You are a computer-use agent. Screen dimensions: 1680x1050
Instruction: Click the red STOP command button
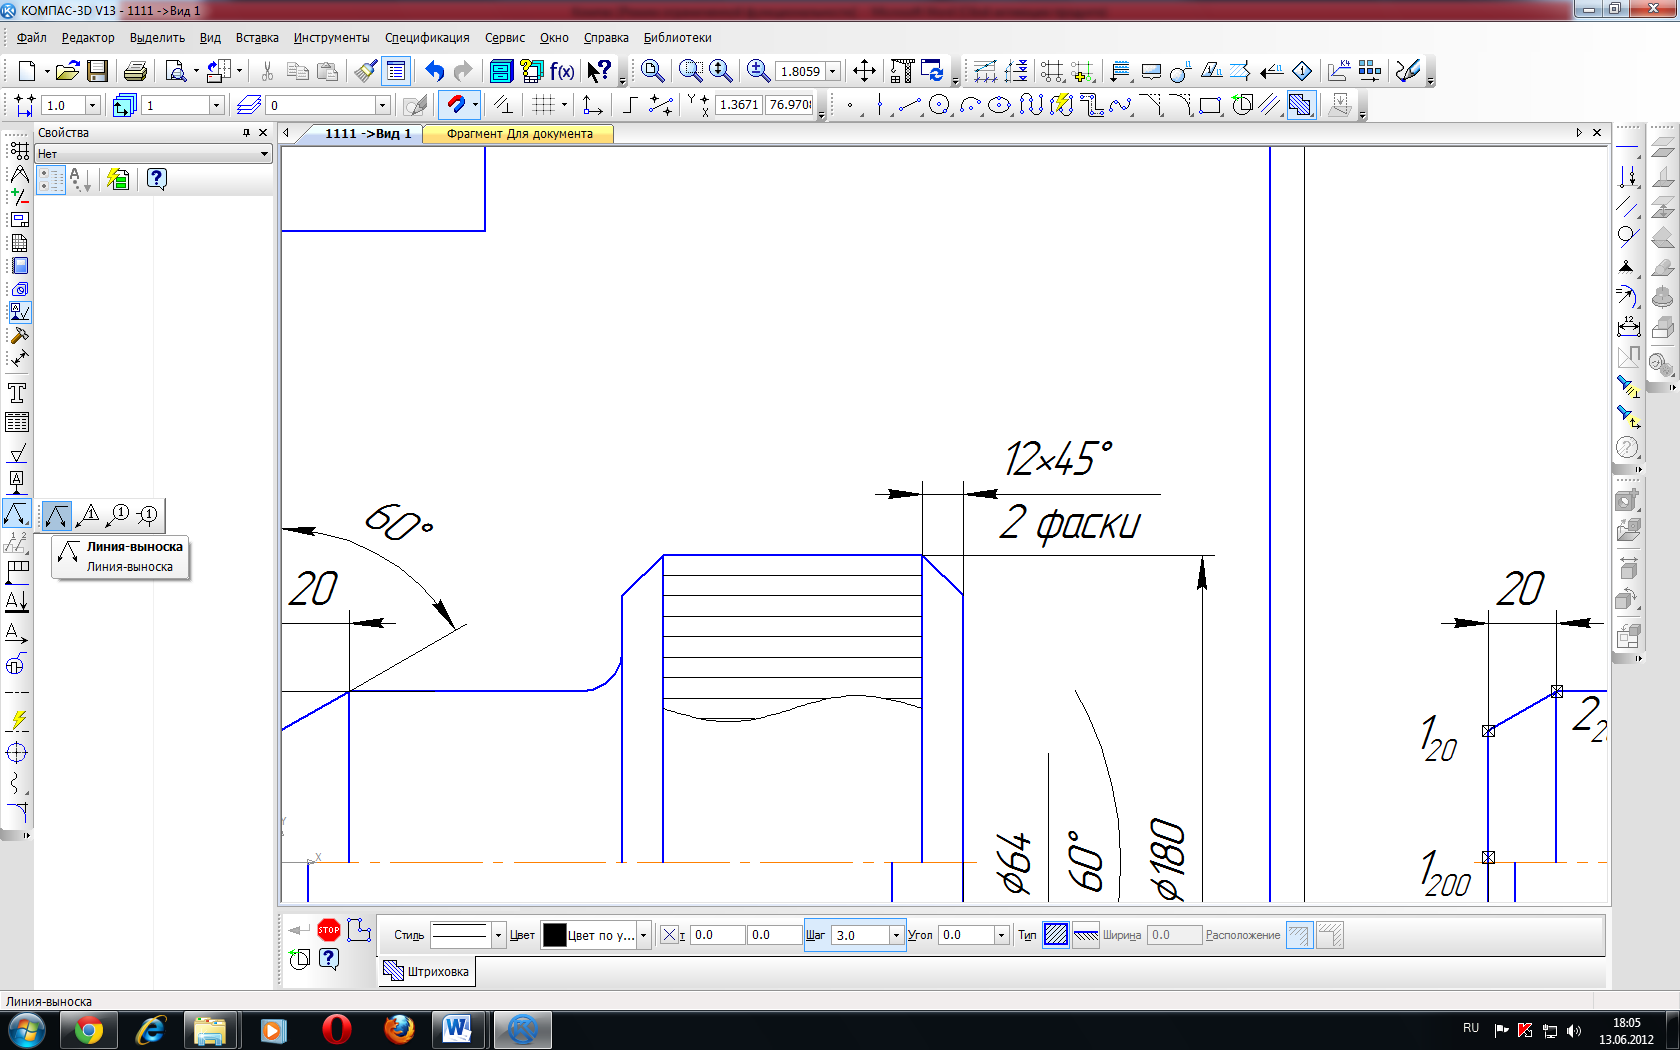coord(329,930)
